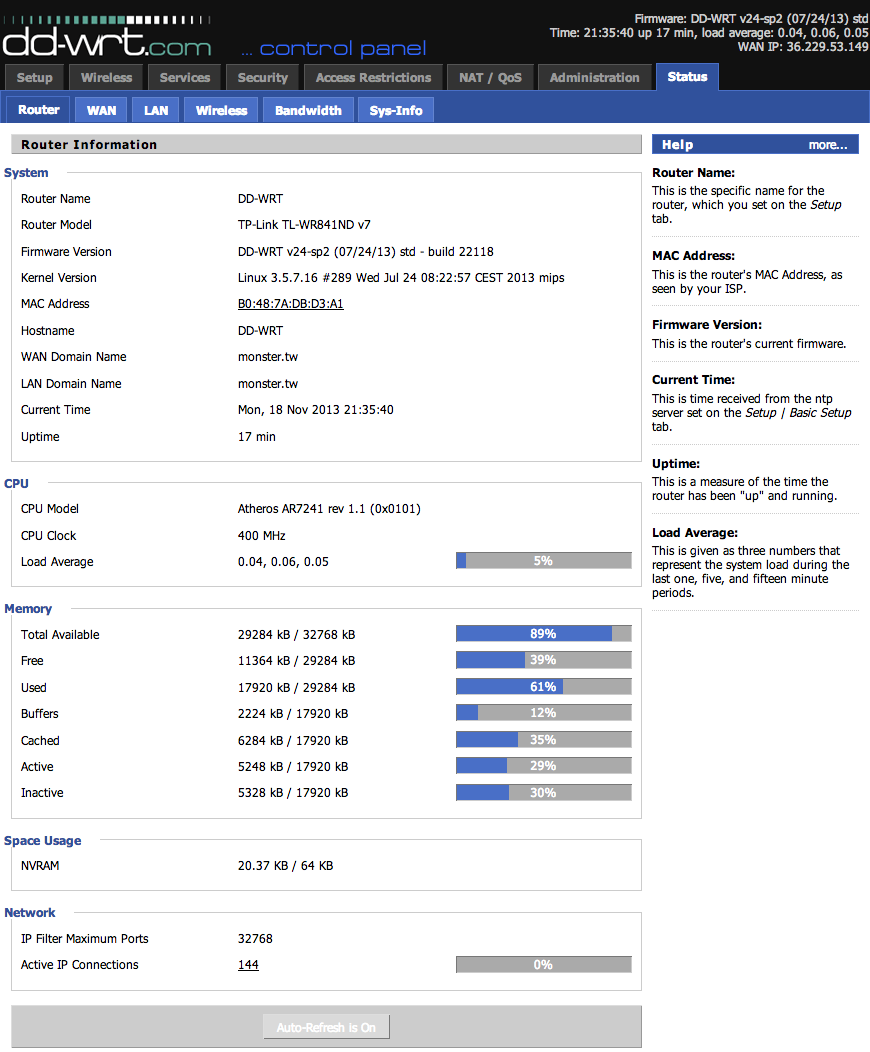Click the Inactive memory 30% bar
The width and height of the screenshot is (870, 1052).
click(543, 793)
